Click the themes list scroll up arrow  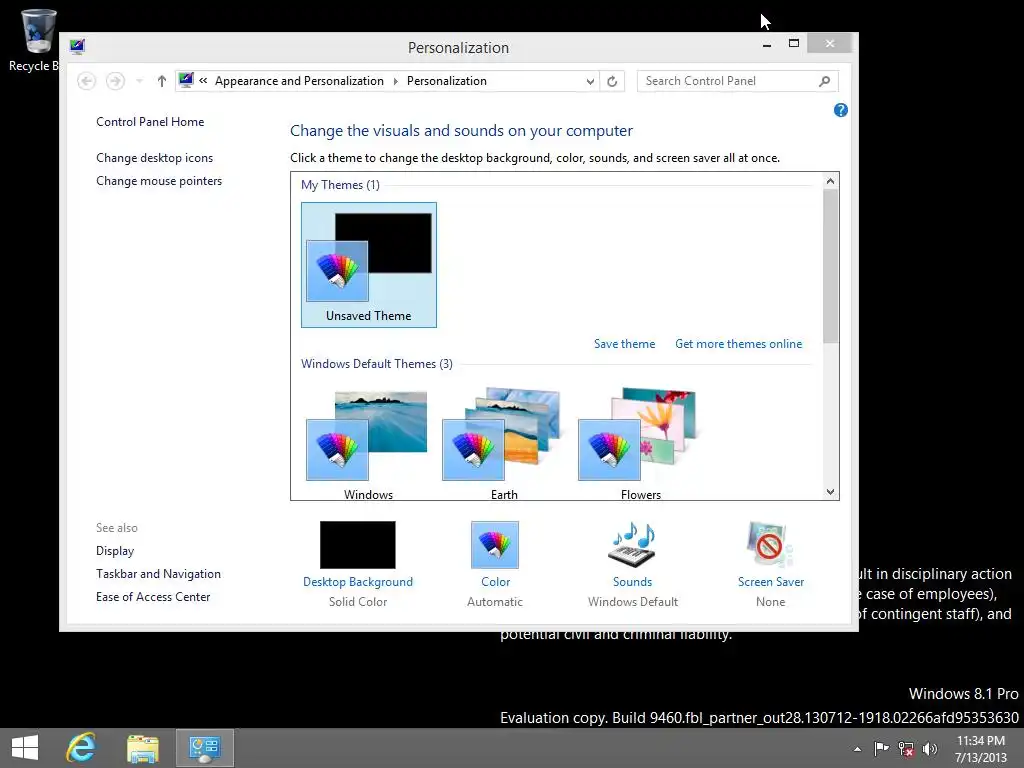pos(831,181)
